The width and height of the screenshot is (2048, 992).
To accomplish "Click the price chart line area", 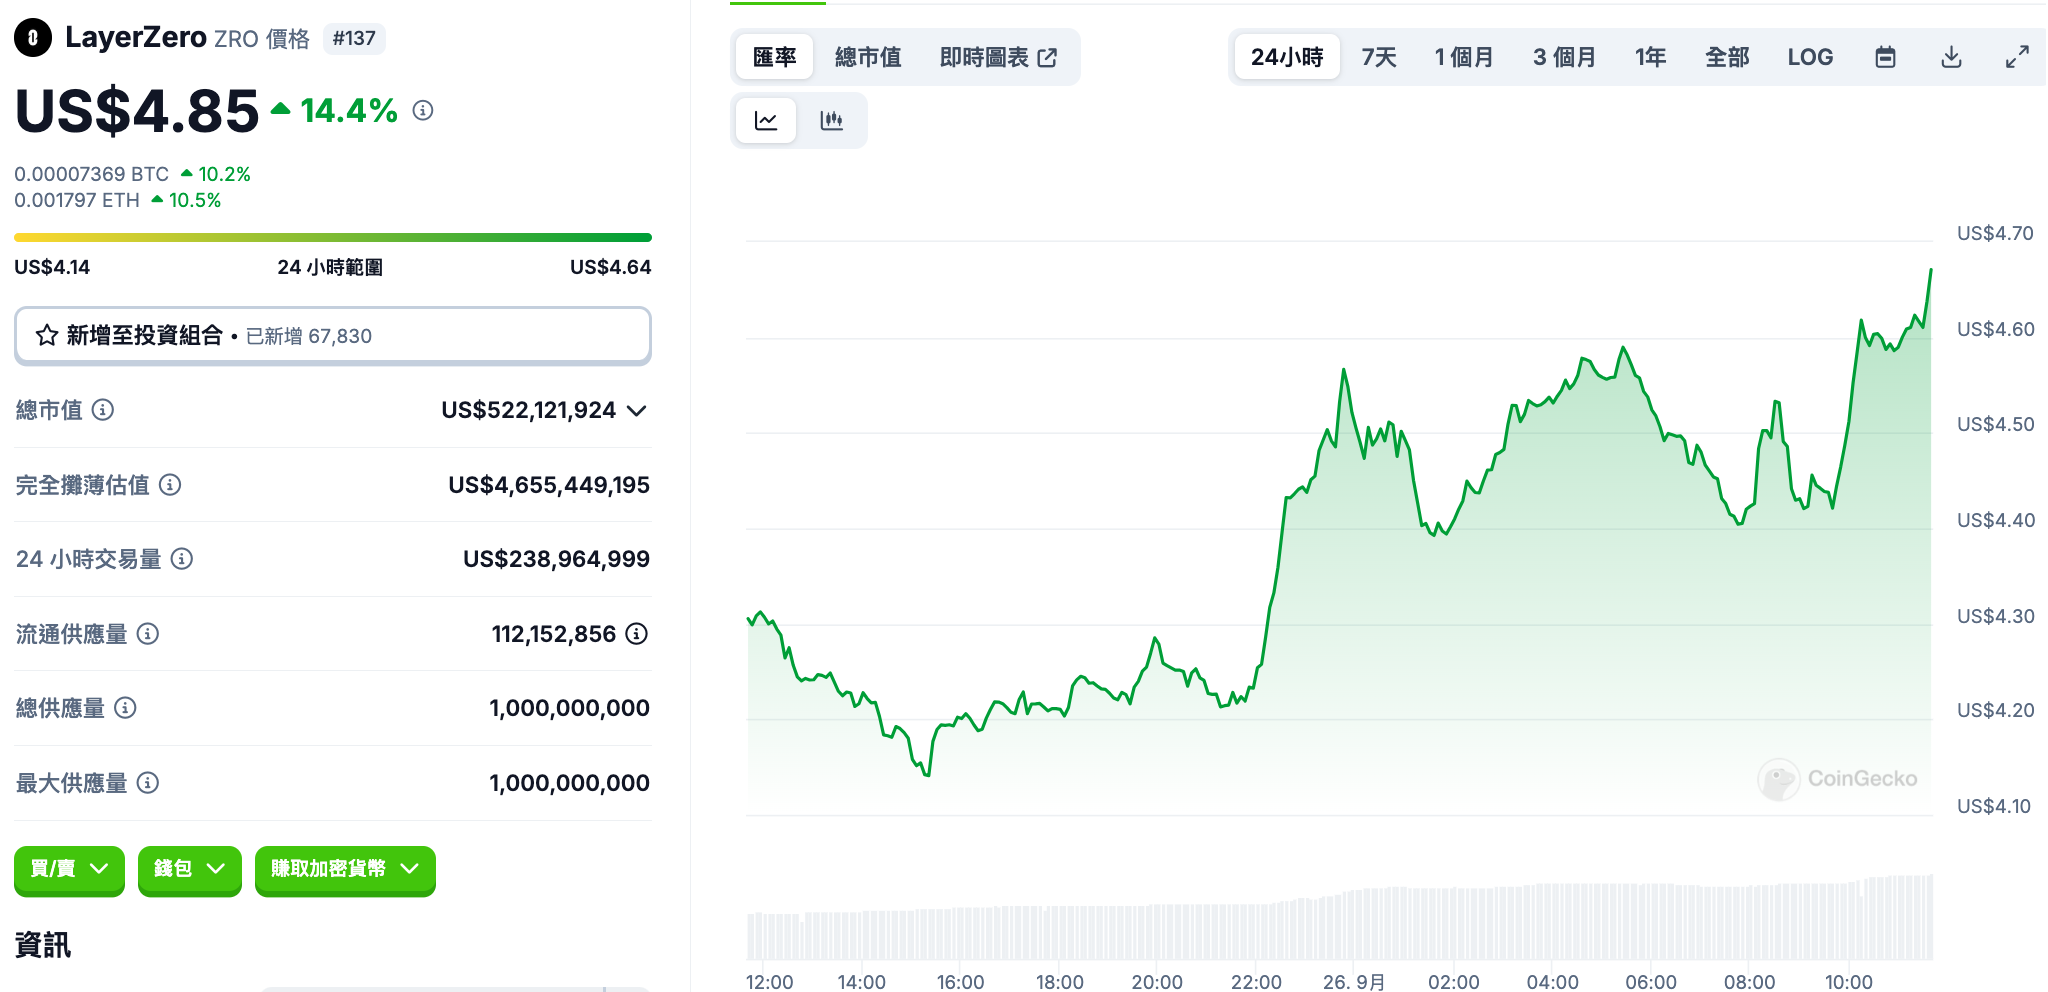I will tap(1339, 530).
